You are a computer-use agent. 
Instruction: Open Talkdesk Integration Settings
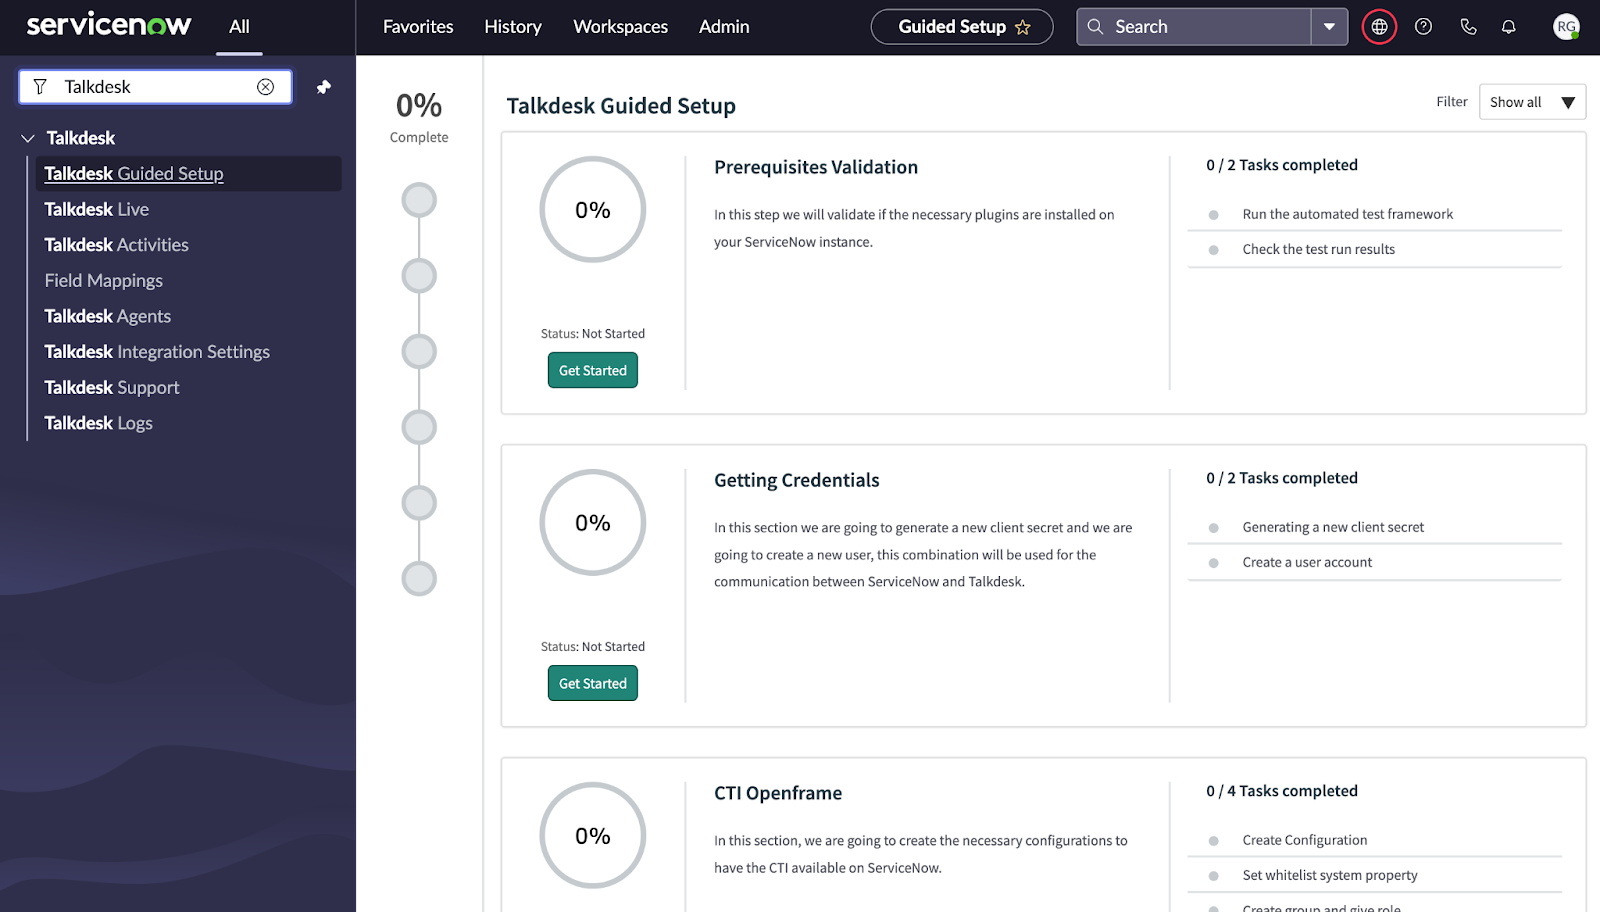click(157, 351)
